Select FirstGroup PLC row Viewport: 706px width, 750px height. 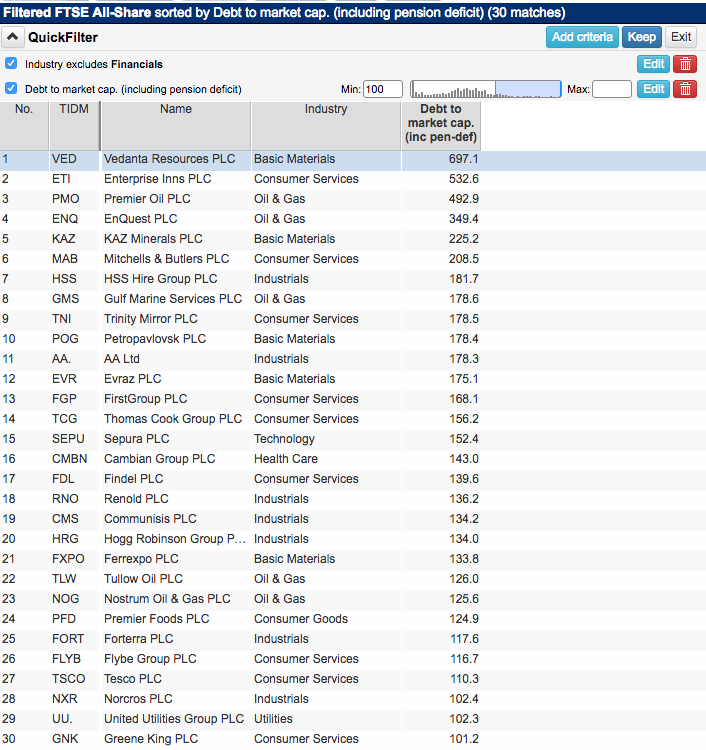pyautogui.click(x=353, y=399)
